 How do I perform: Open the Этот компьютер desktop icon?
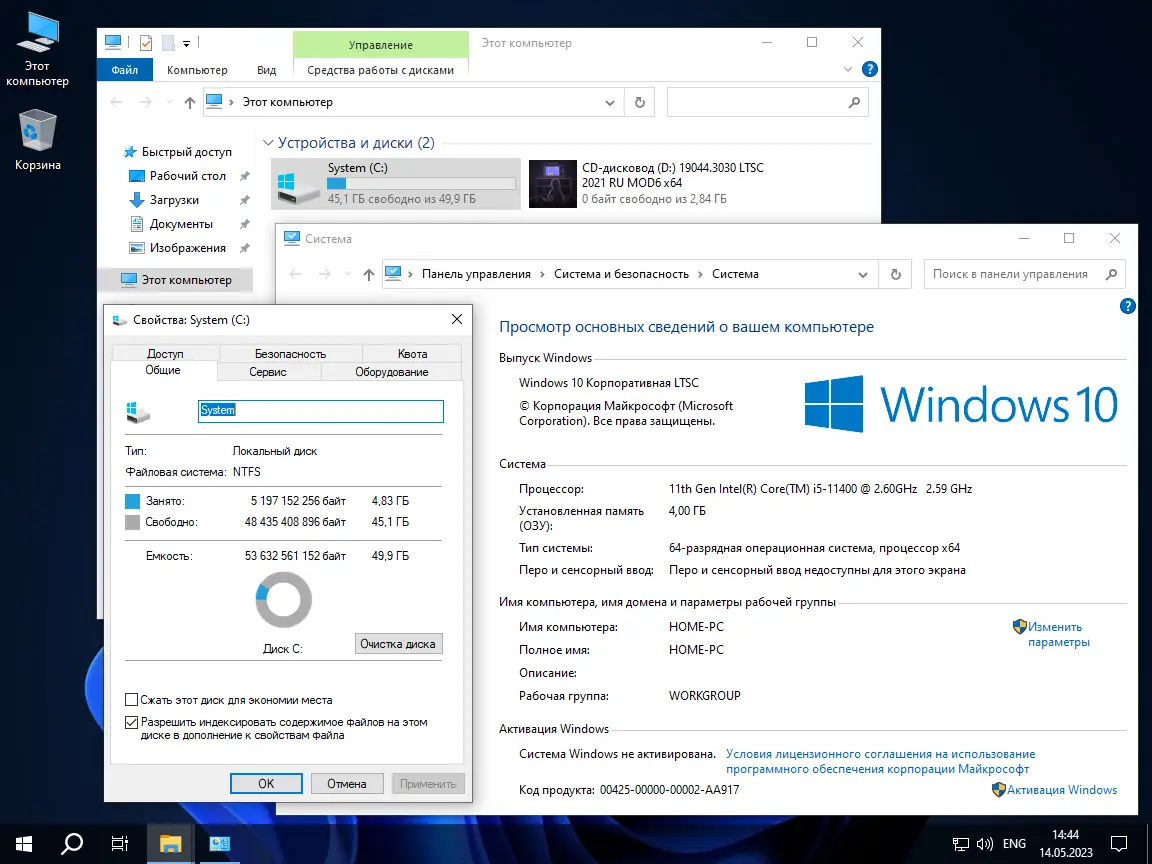click(x=37, y=50)
